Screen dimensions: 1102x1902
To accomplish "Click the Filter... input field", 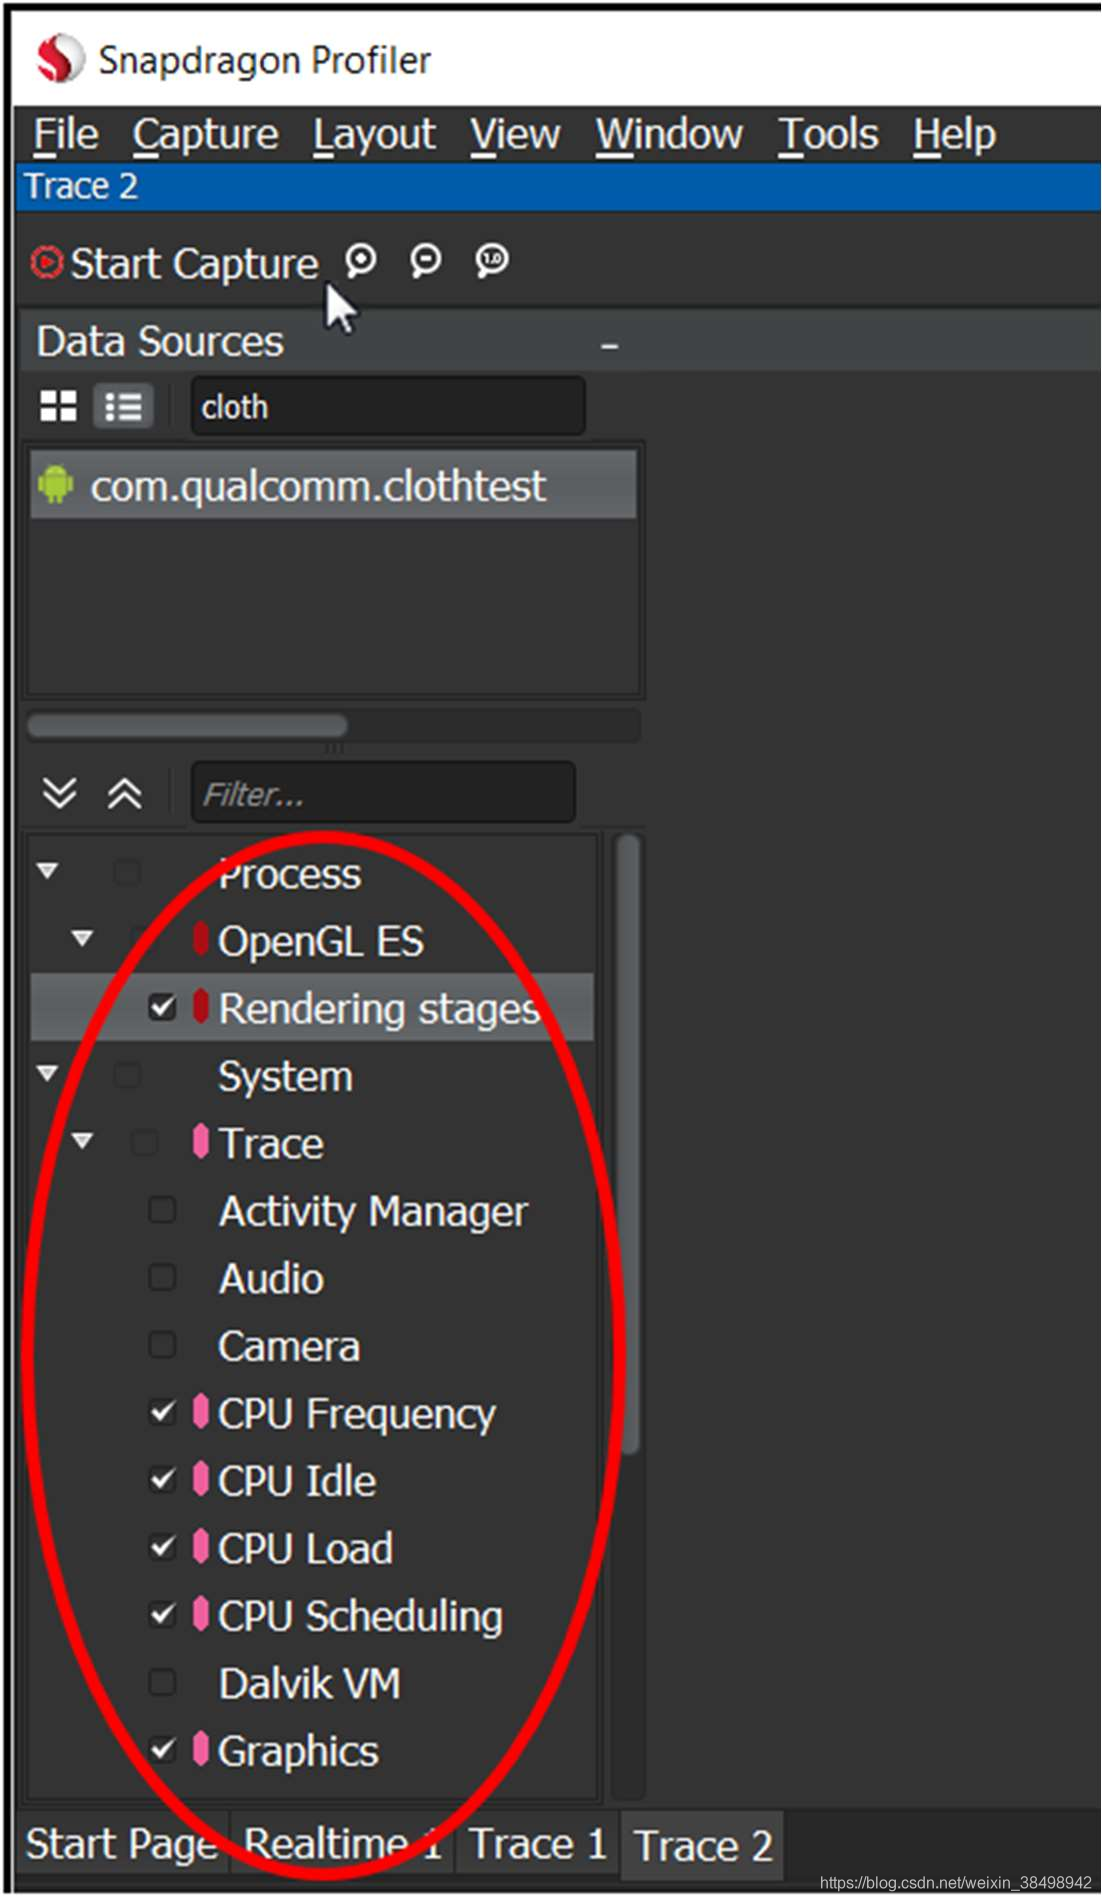I will (x=383, y=793).
